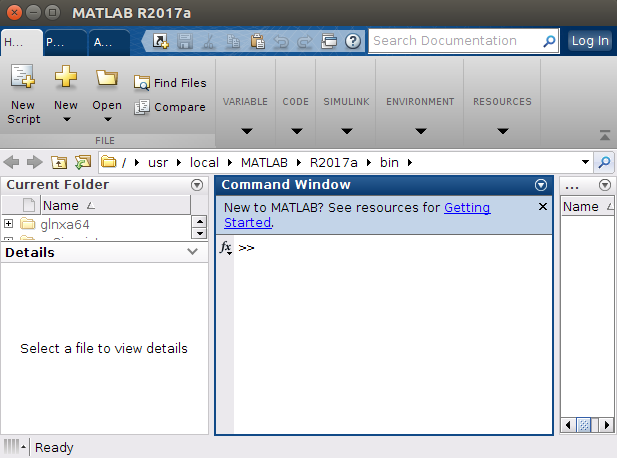Click the status bar grip icon
The width and height of the screenshot is (617, 458).
[x=11, y=447]
